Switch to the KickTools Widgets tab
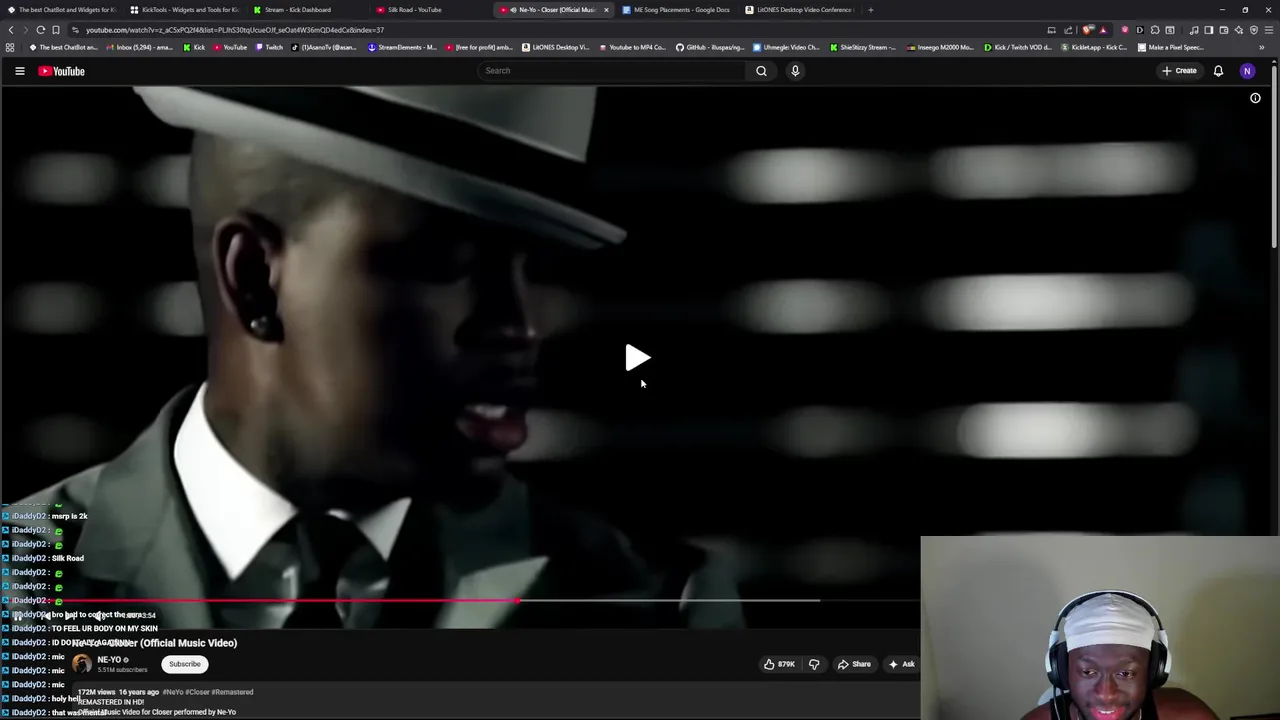 pyautogui.click(x=185, y=10)
